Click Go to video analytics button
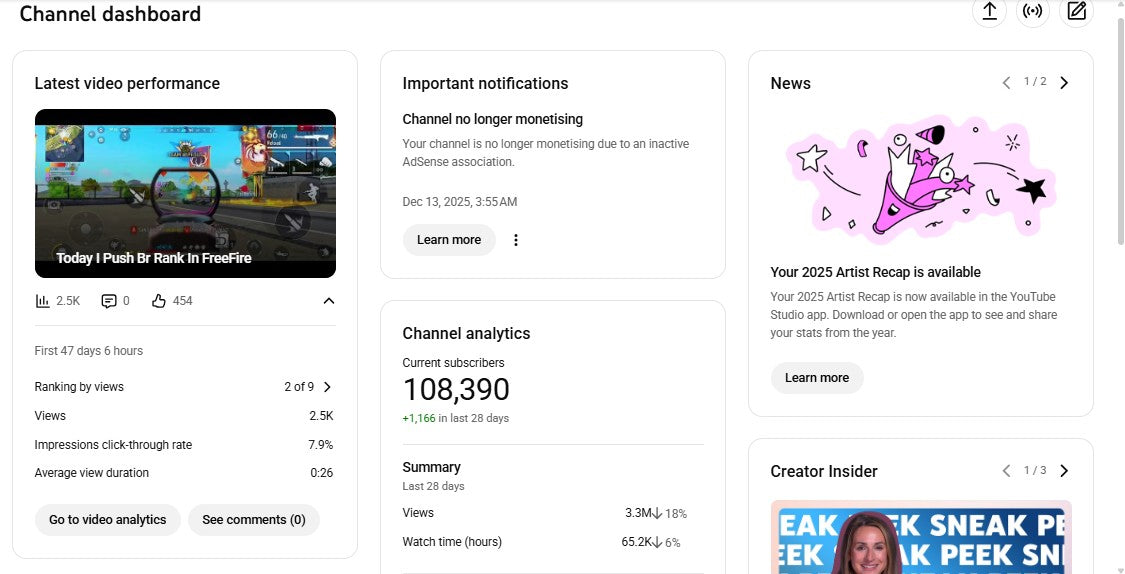 108,520
